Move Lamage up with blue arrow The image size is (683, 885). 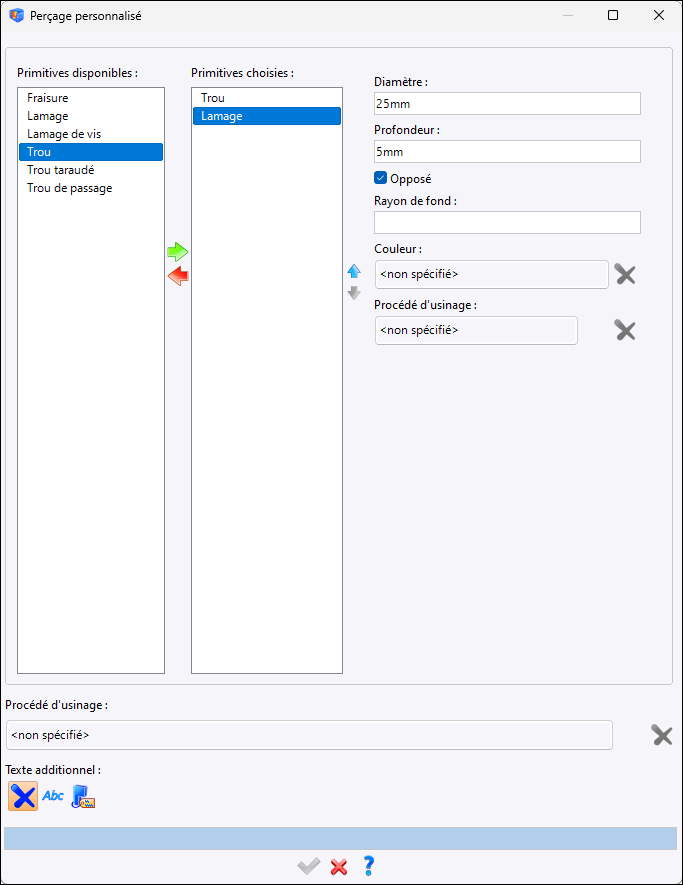tap(354, 271)
